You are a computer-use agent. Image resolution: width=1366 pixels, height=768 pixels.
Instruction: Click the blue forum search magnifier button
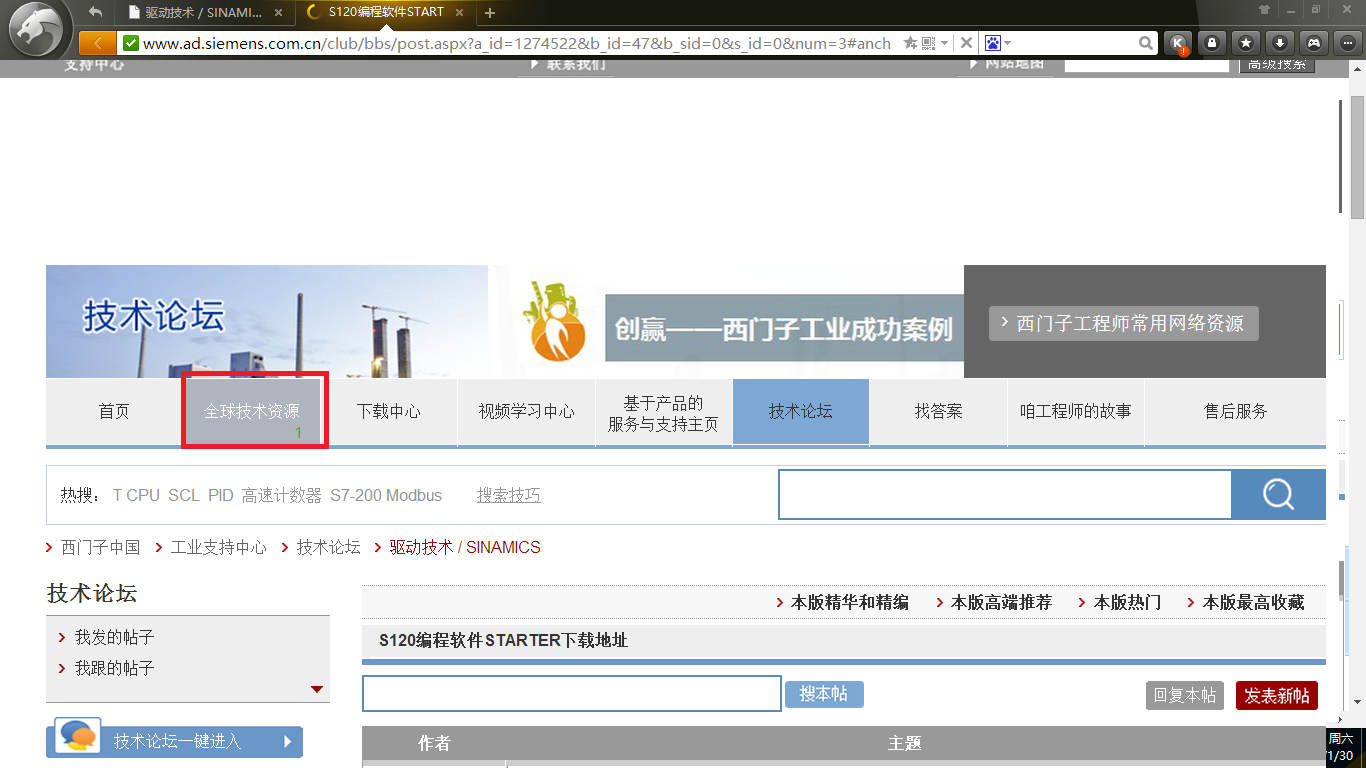(x=1278, y=494)
